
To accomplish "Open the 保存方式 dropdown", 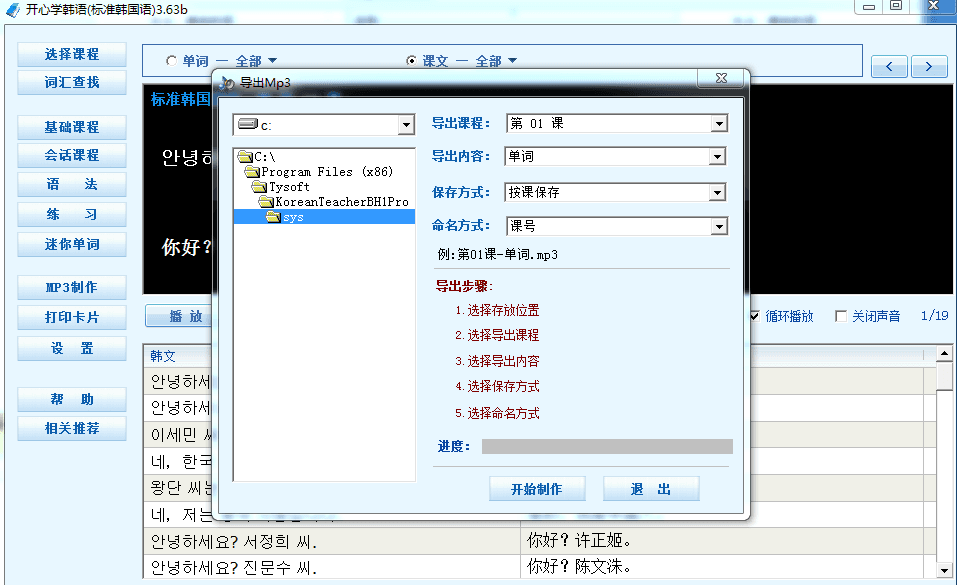I will 717,193.
